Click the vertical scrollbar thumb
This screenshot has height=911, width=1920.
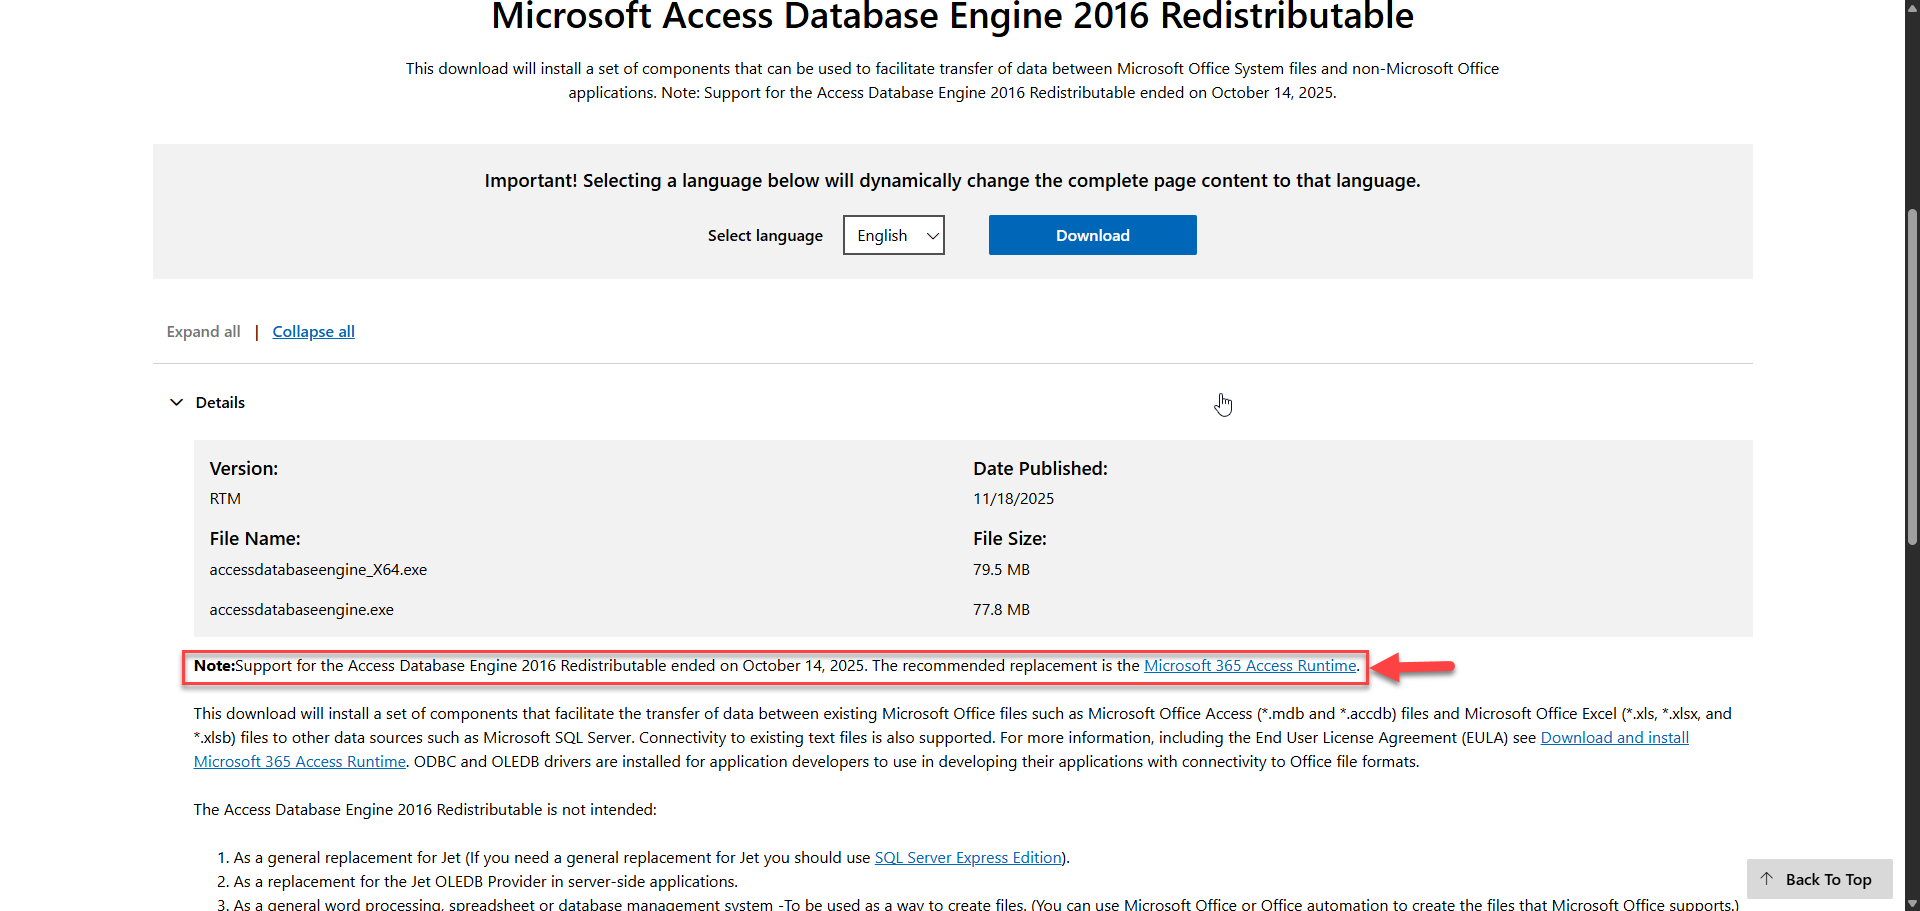tap(1912, 375)
